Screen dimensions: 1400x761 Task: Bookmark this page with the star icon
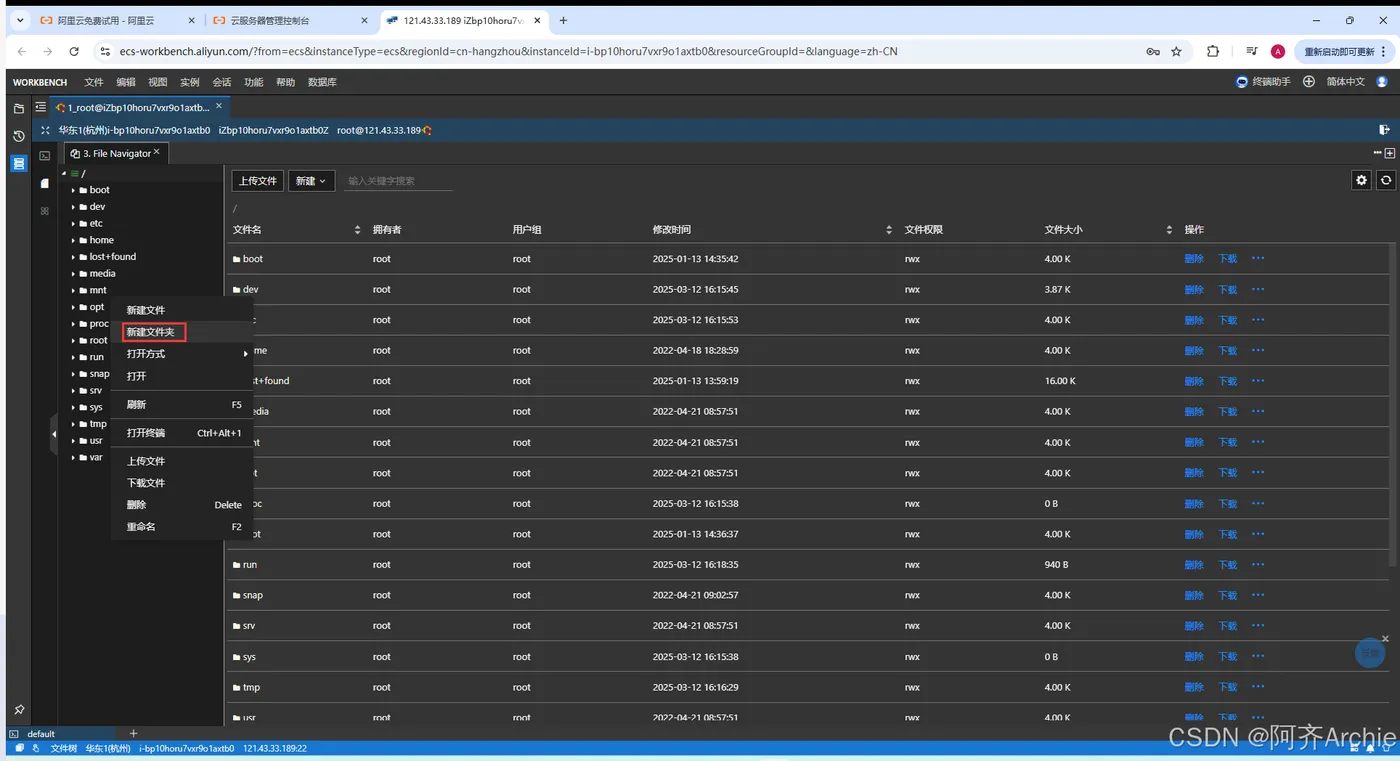click(1177, 51)
